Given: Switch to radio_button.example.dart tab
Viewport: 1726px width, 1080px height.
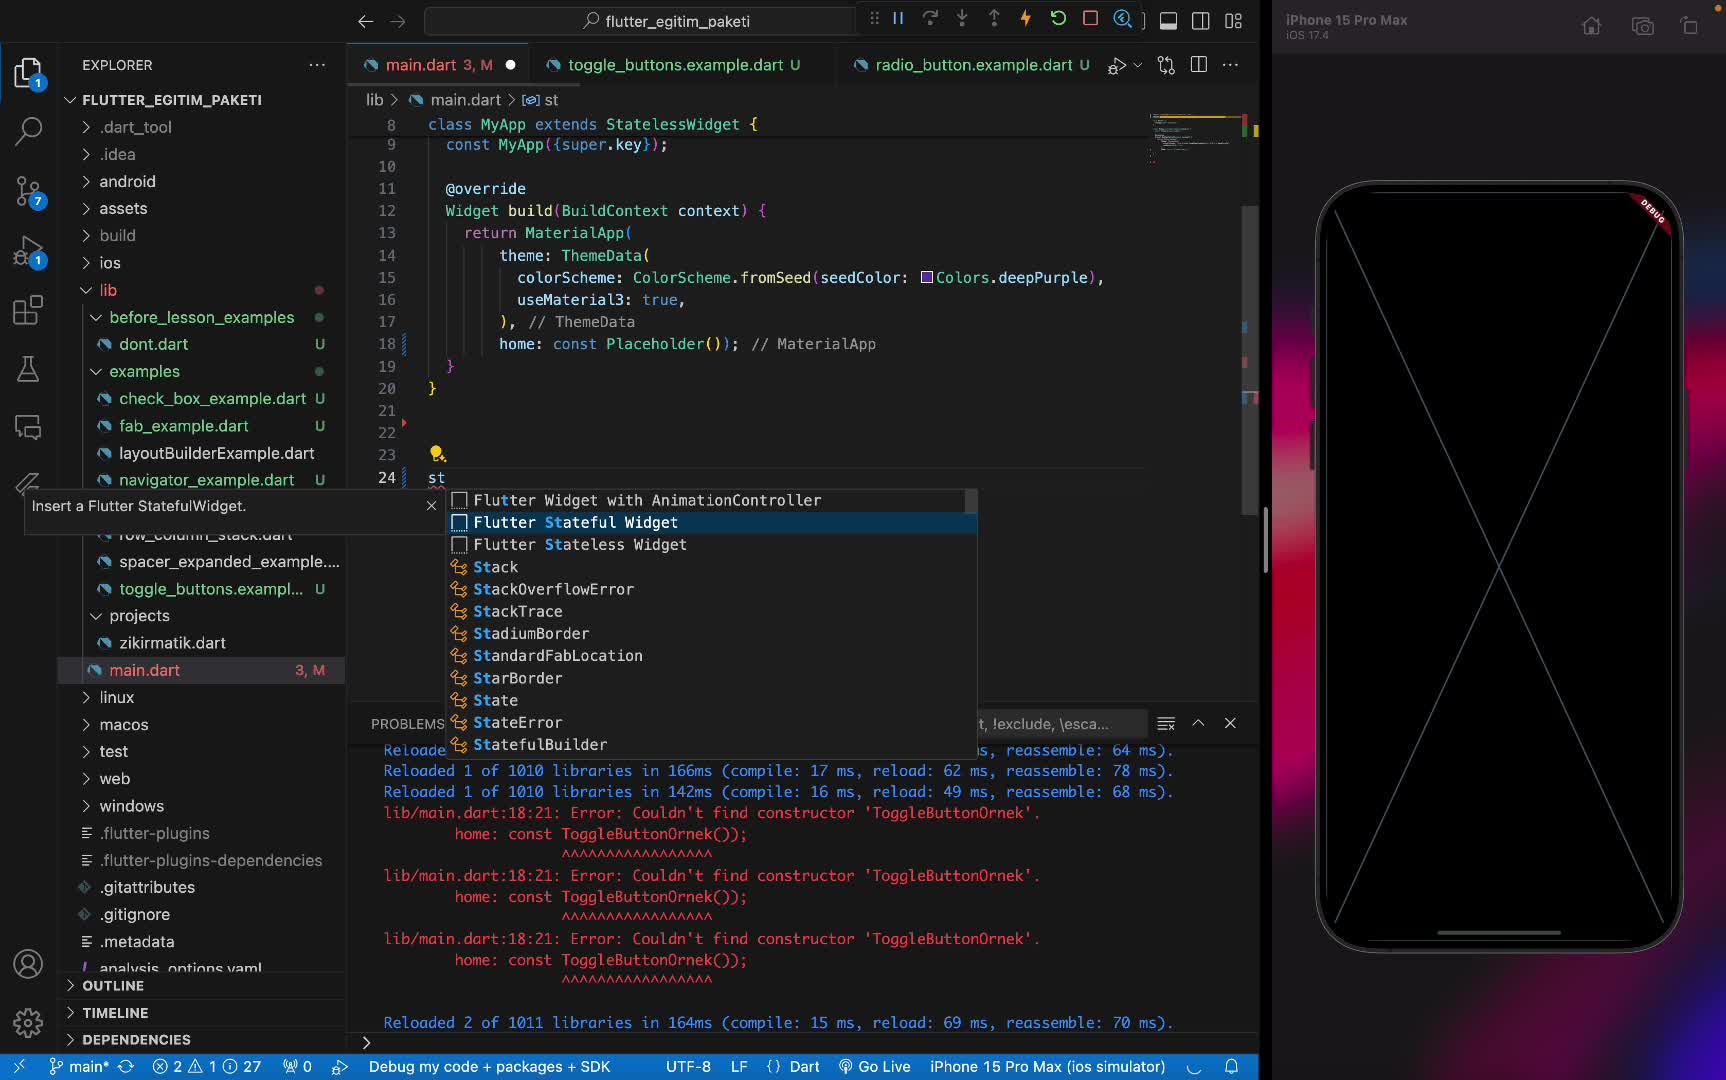Looking at the screenshot, I should pos(971,65).
